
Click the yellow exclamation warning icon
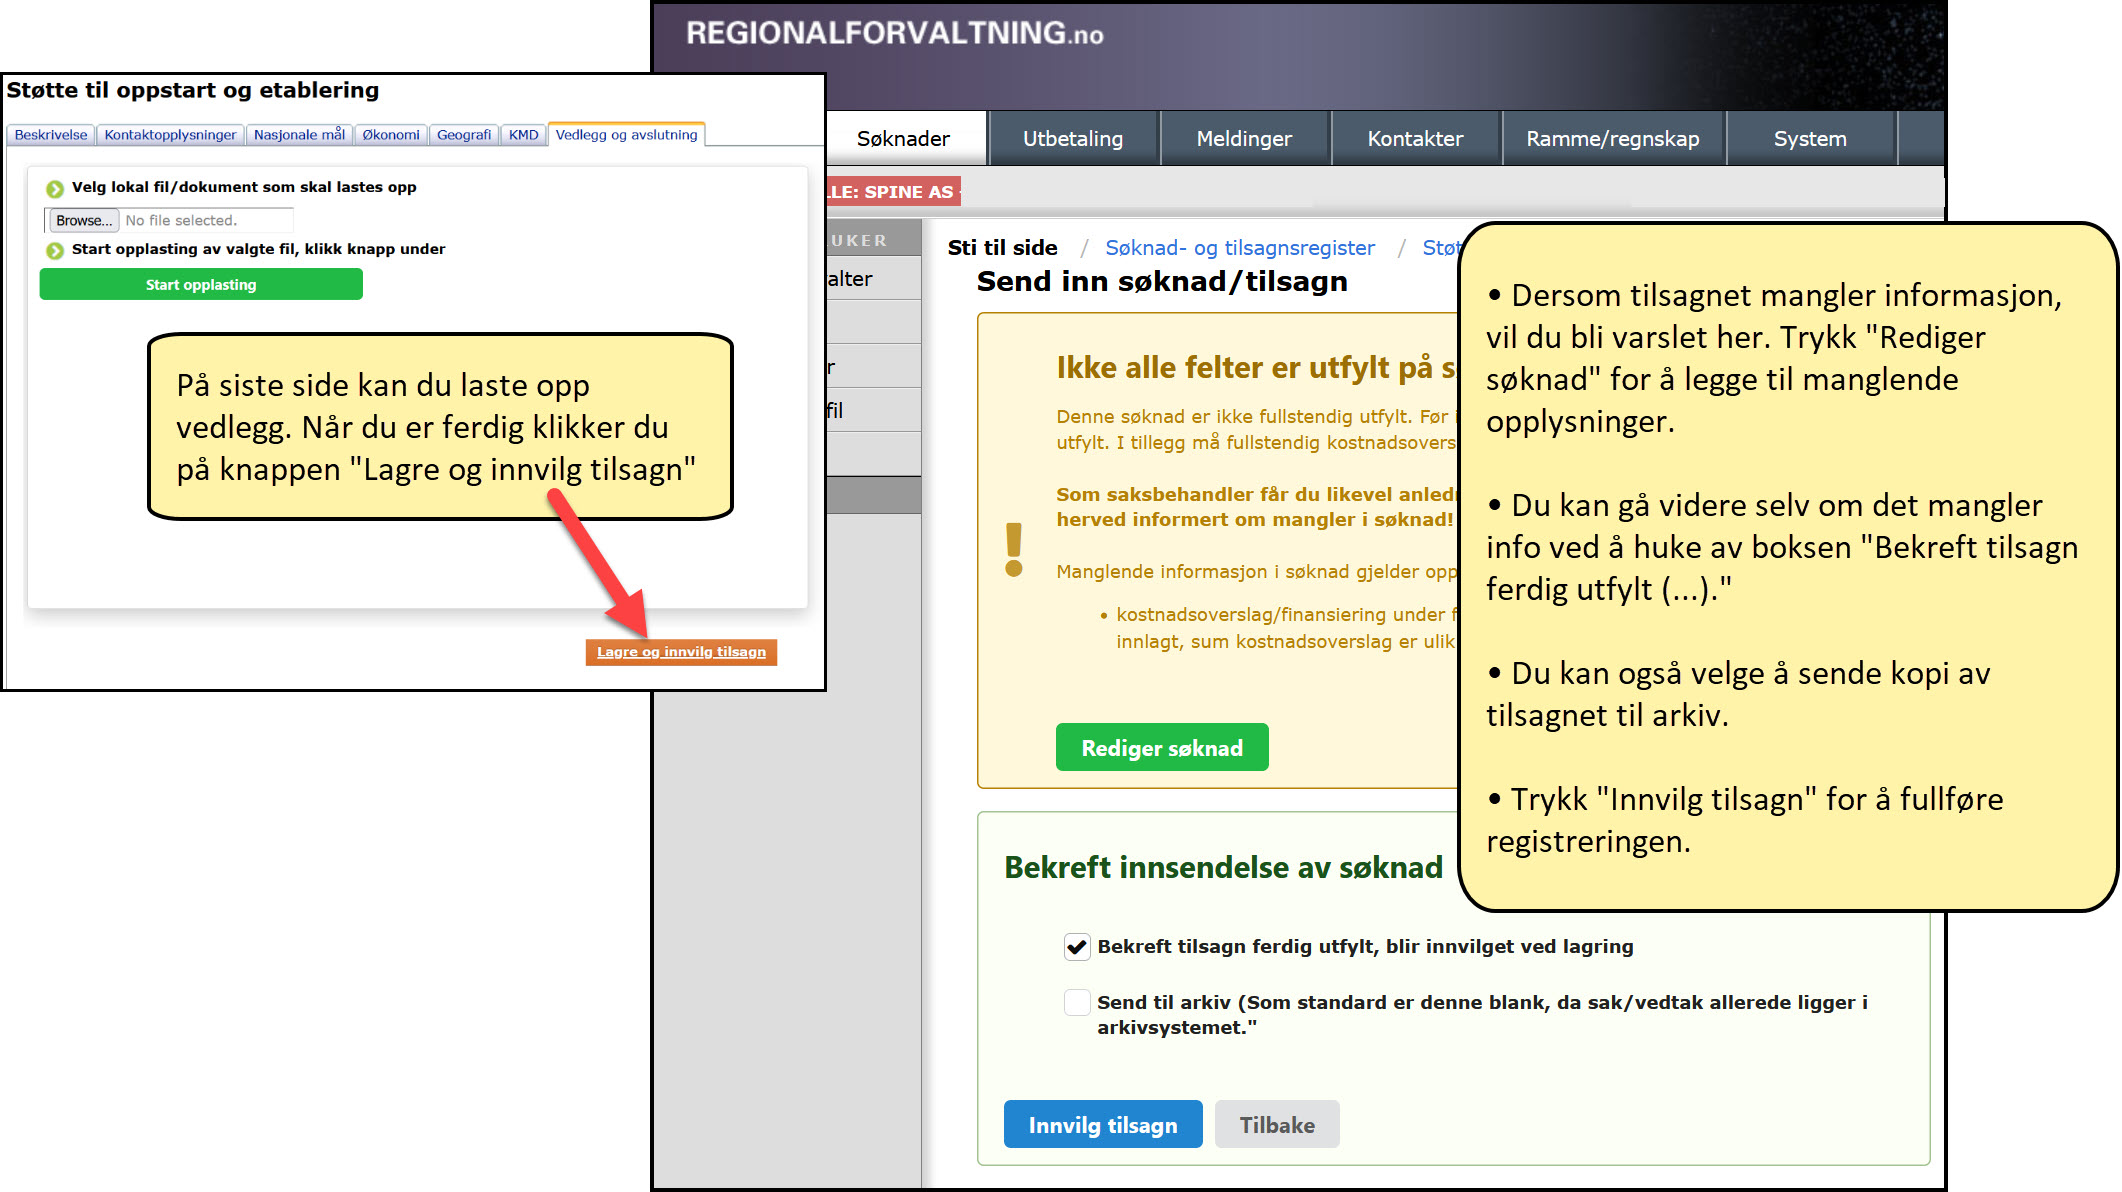click(1014, 549)
